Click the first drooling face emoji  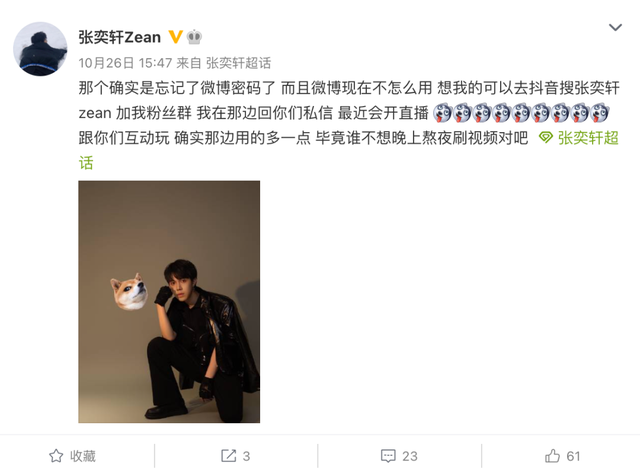pyautogui.click(x=442, y=113)
